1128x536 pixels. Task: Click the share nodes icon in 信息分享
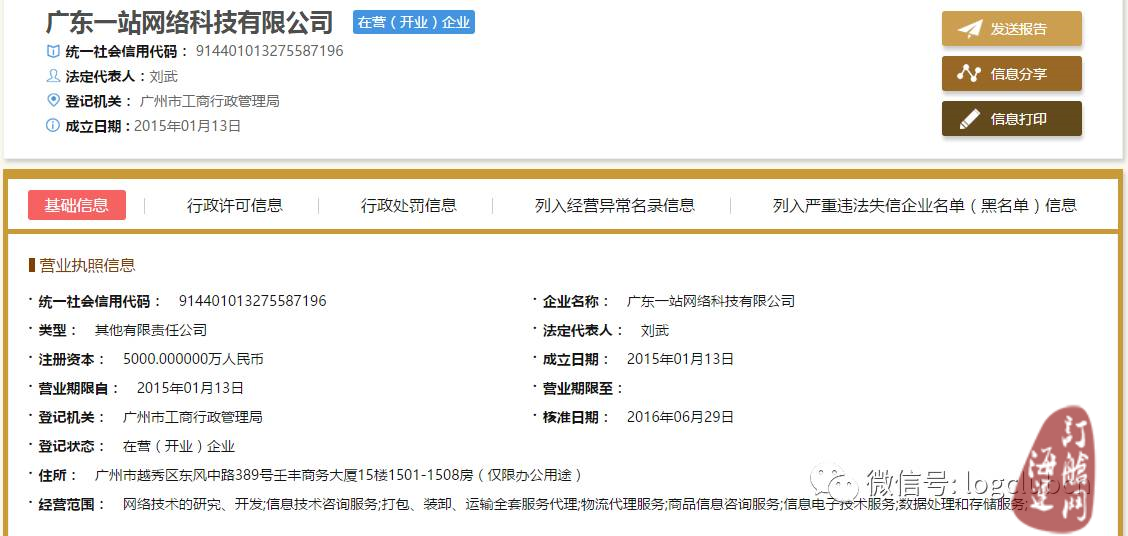969,74
